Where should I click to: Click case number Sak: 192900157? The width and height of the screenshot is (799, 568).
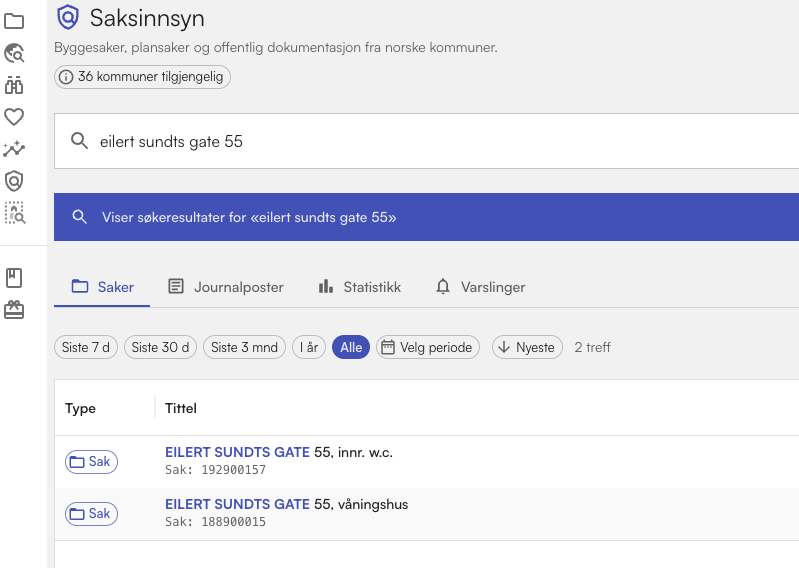click(x=216, y=470)
